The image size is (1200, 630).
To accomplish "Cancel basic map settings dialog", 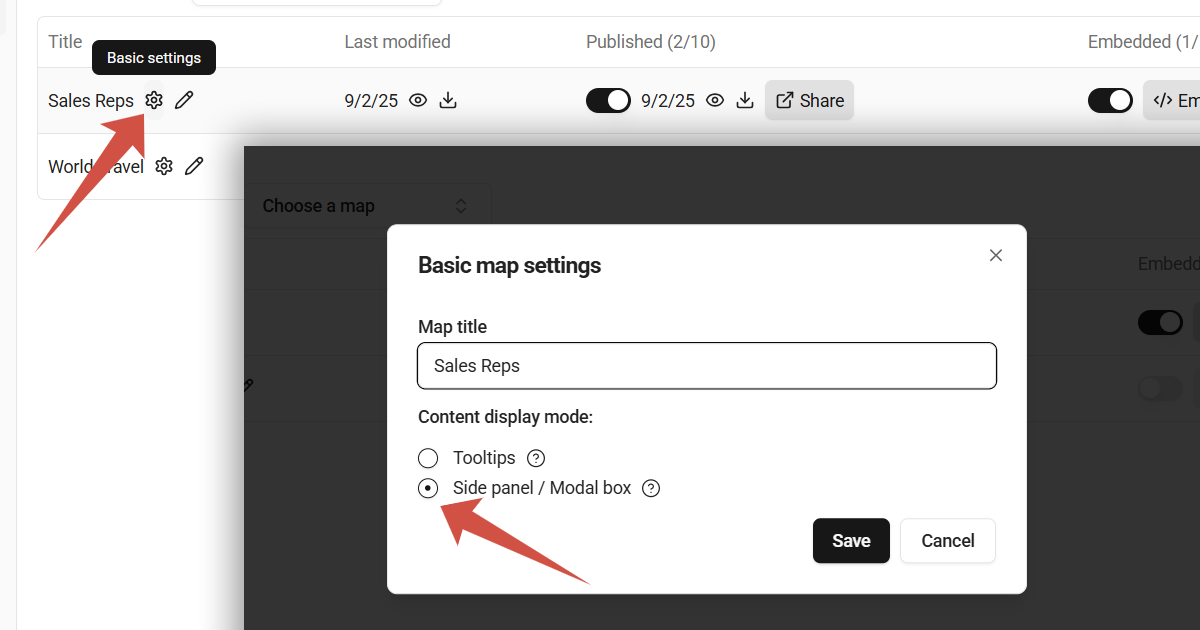I will tap(948, 541).
